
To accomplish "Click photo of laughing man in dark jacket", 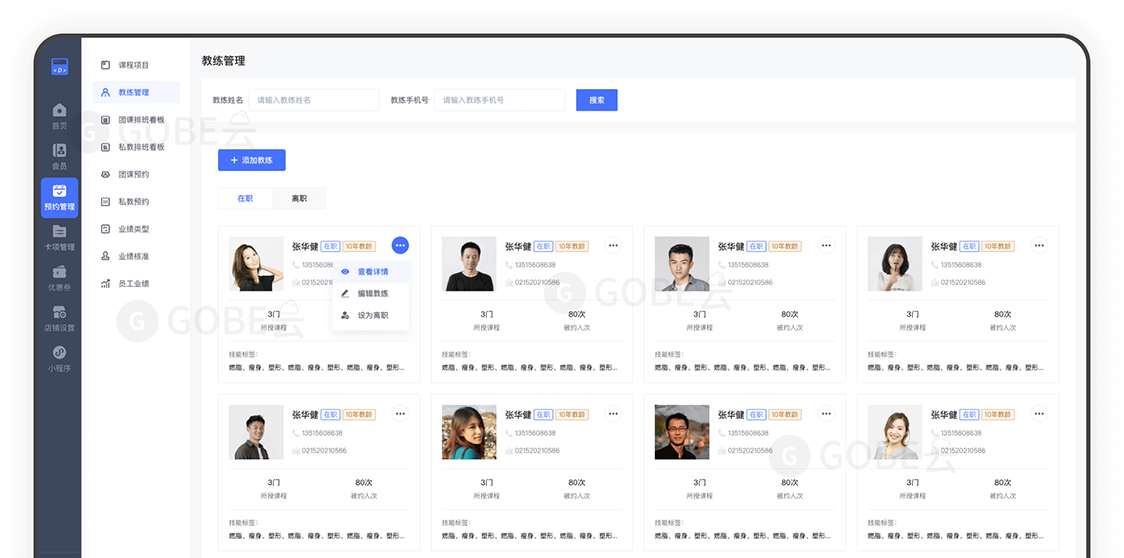I will [256, 432].
